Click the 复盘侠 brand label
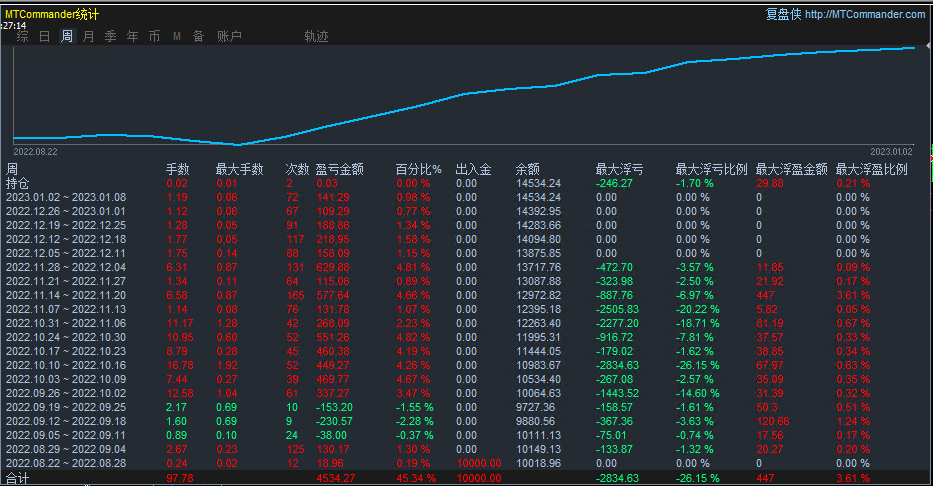This screenshot has height=486, width=933. [783, 14]
